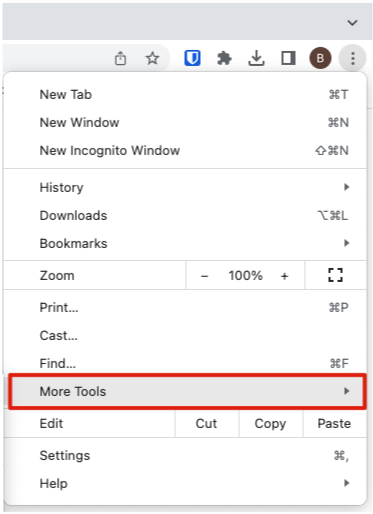Toggle the side panel icon
Screen dimensions: 373x514
coord(288,58)
